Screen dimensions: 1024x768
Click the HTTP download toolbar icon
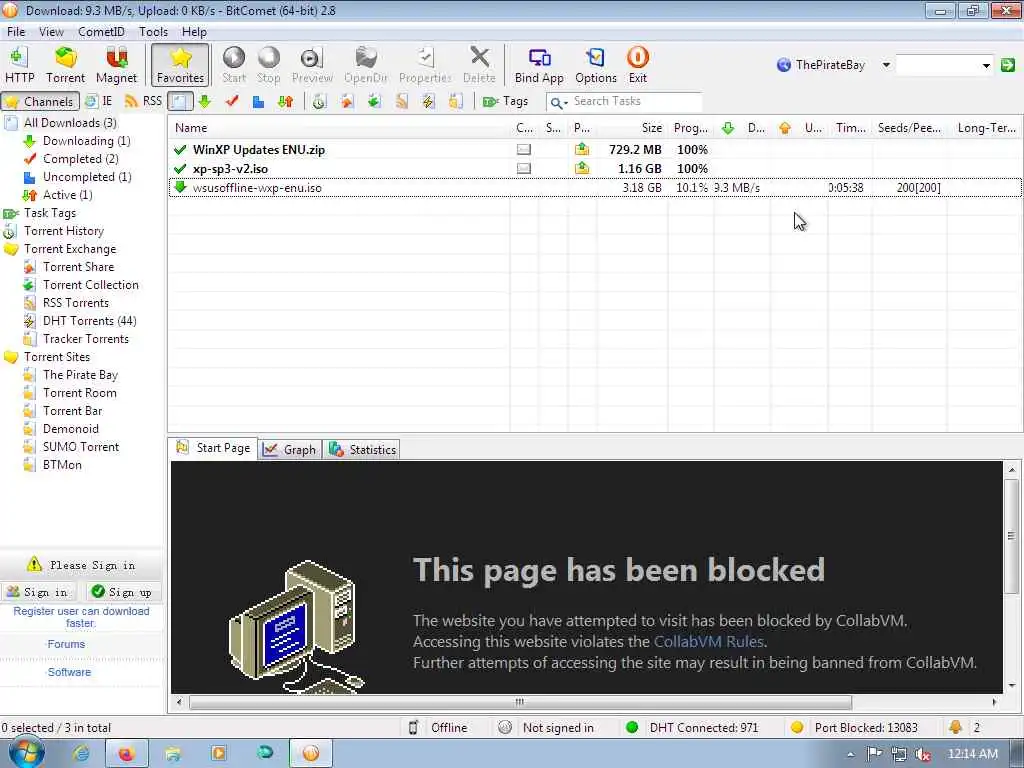[20, 65]
